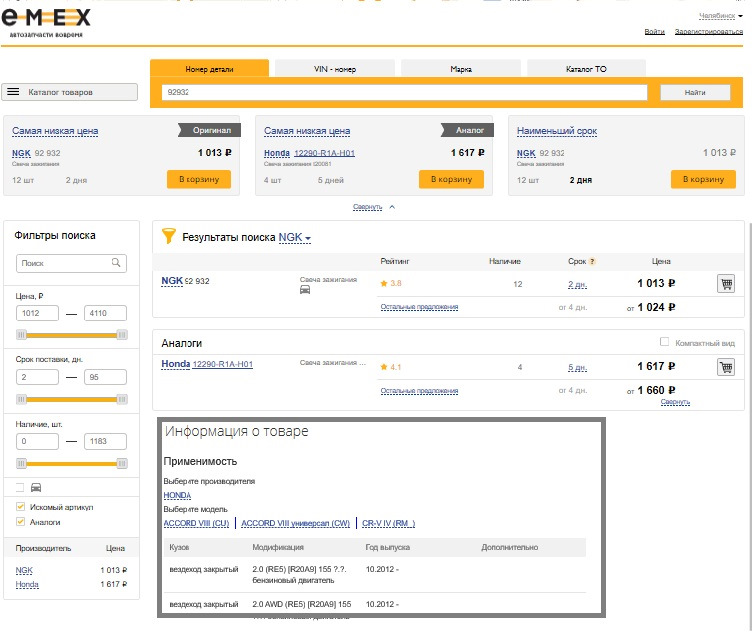
Task: Open Honda 12290-R1A-H01 link in Аналоги
Action: pos(223,364)
